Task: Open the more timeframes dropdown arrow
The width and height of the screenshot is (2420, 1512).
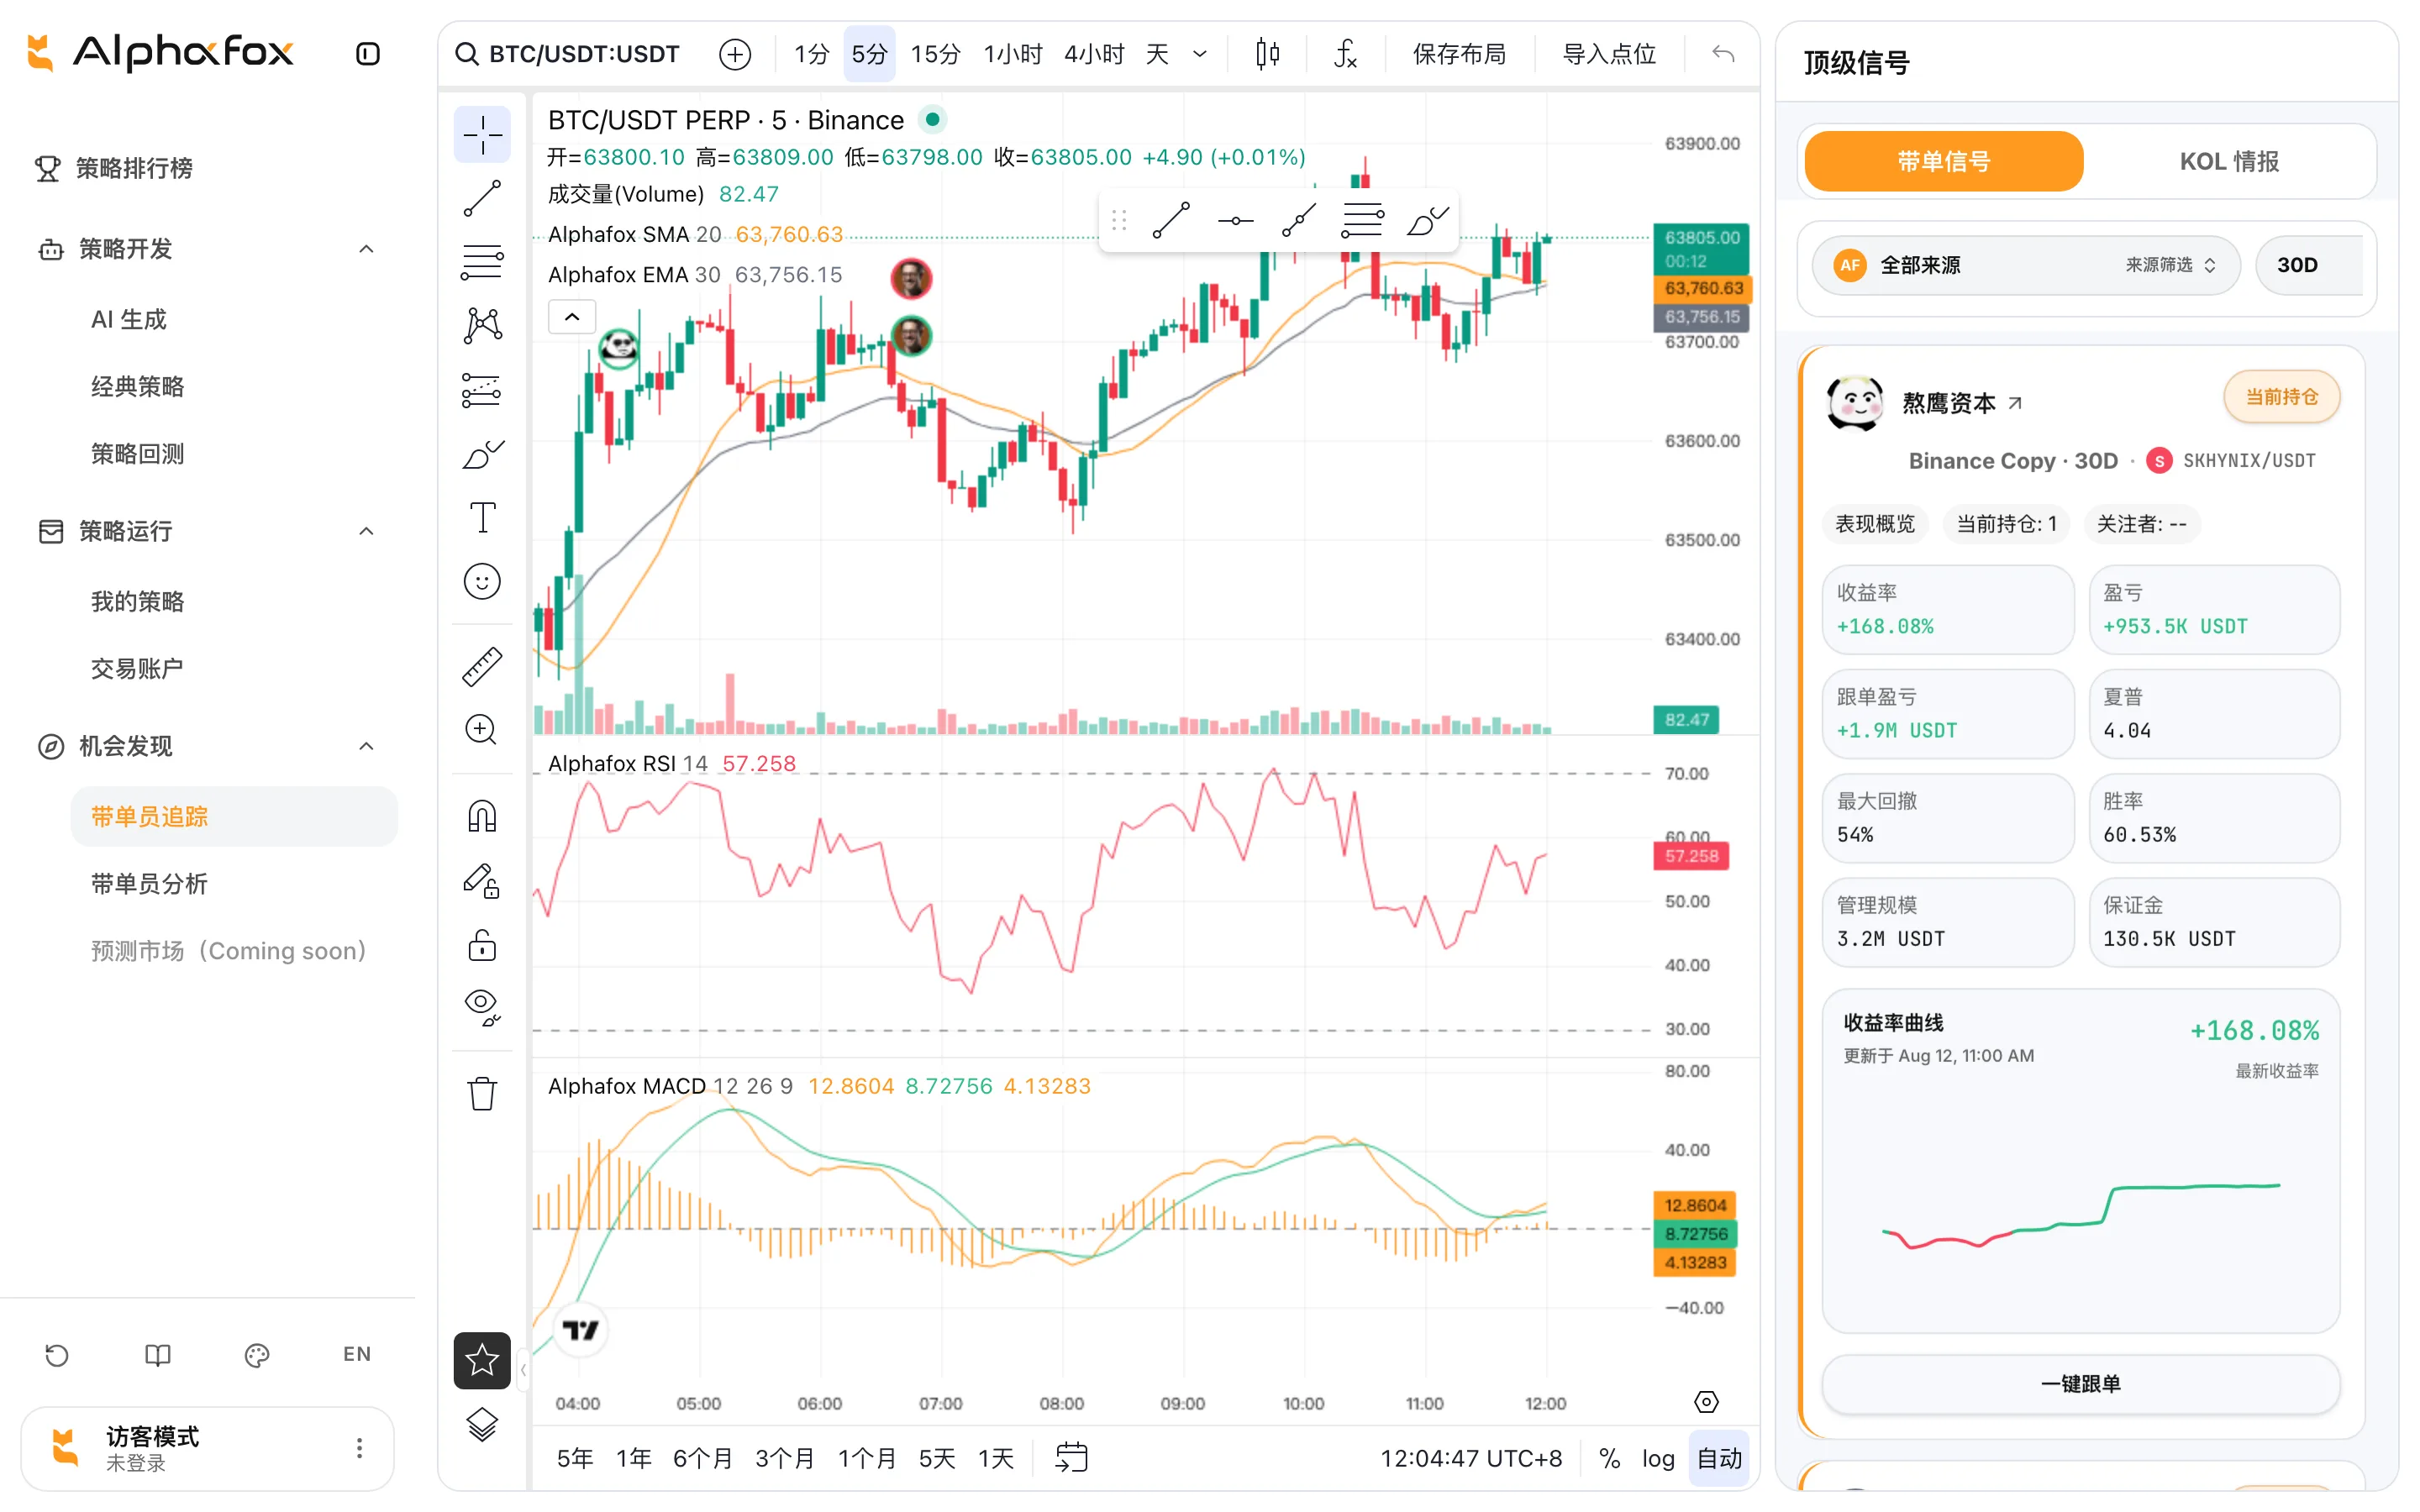Action: 1200,54
